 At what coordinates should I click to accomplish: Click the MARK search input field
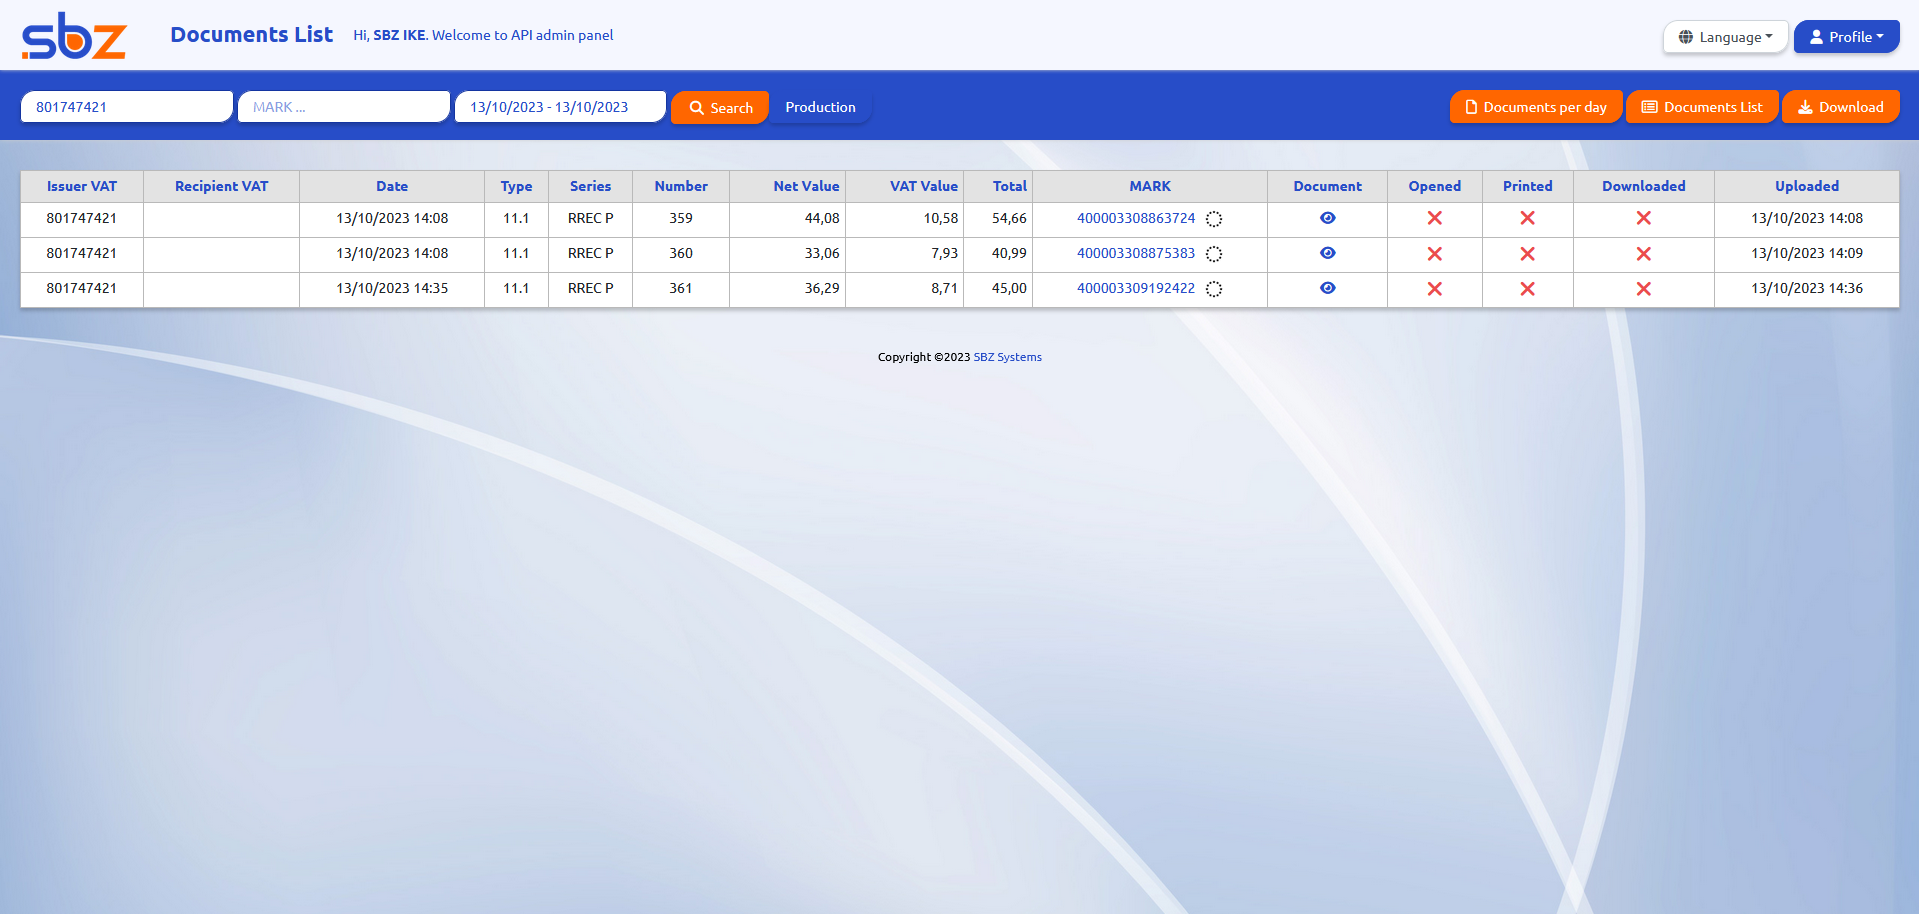pyautogui.click(x=343, y=106)
